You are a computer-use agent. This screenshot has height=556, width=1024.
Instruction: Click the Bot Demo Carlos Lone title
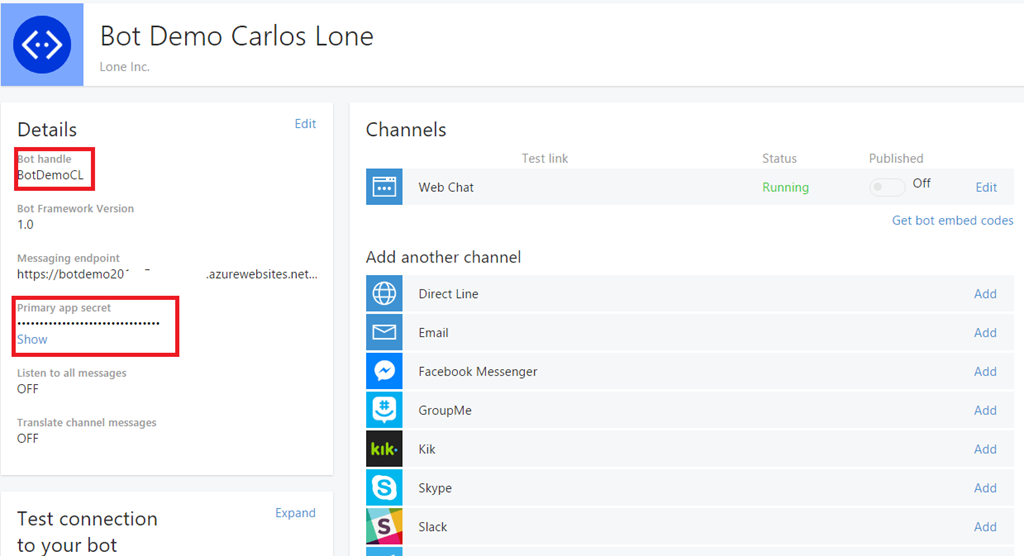pos(236,36)
